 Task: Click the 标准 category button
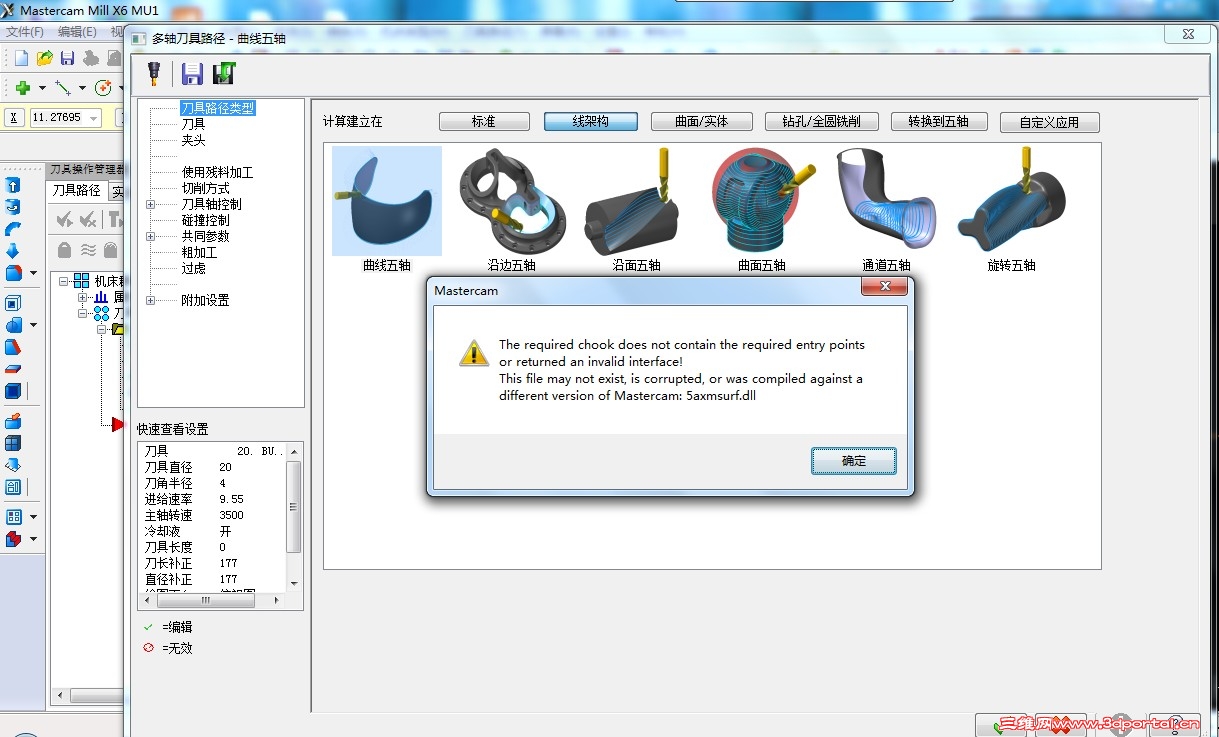484,122
